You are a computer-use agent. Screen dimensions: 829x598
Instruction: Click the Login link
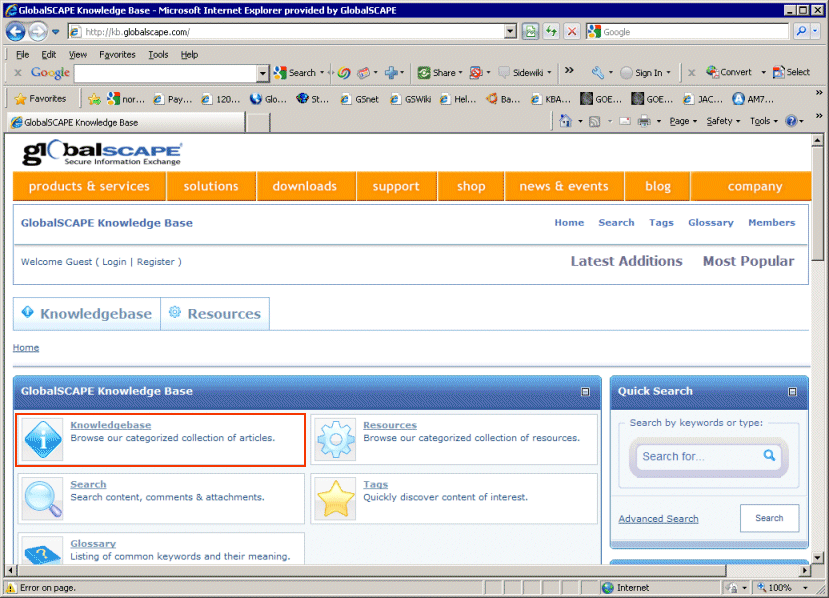114,262
